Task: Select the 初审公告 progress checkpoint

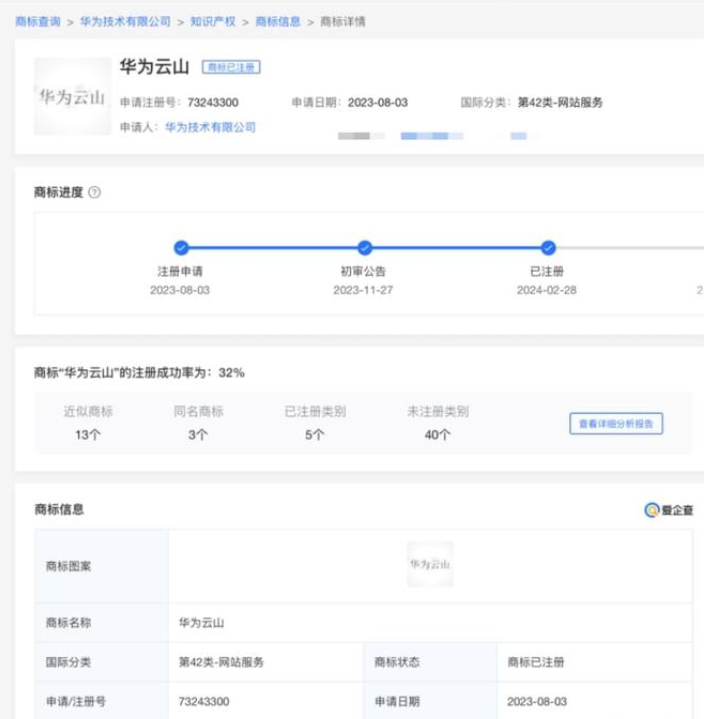Action: tap(365, 248)
